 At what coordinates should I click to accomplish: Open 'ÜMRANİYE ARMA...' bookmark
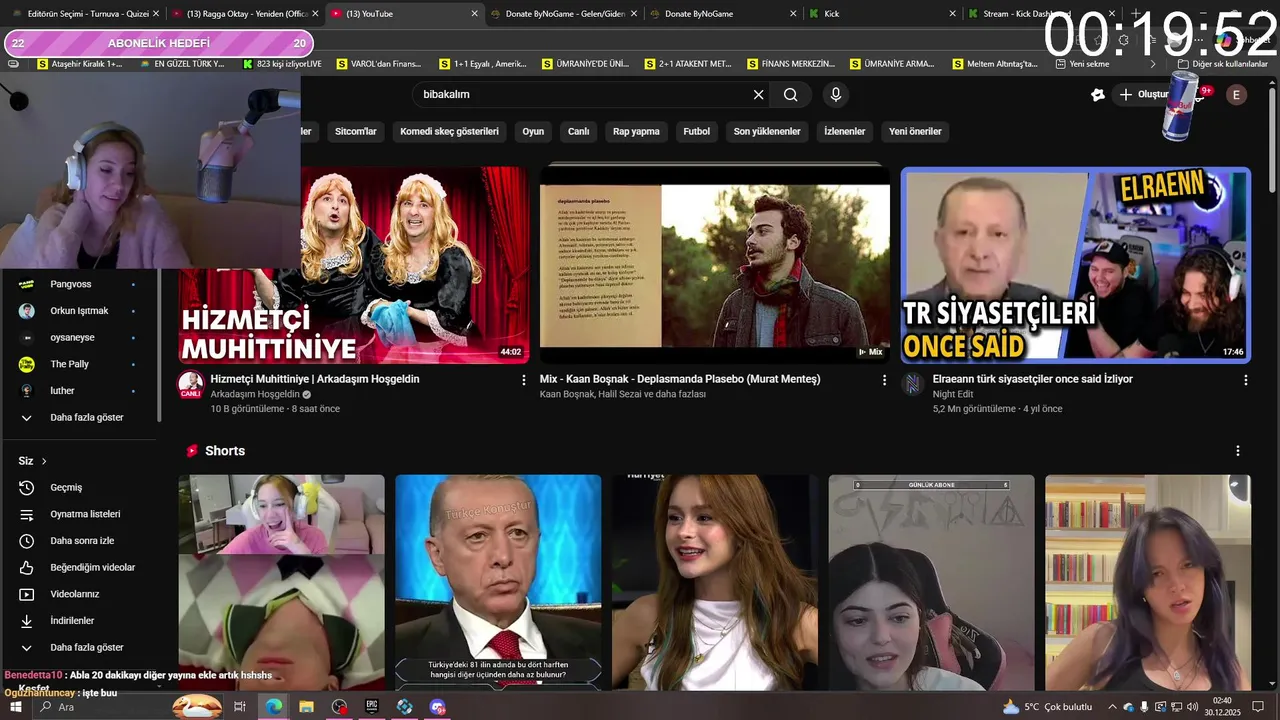point(891,64)
